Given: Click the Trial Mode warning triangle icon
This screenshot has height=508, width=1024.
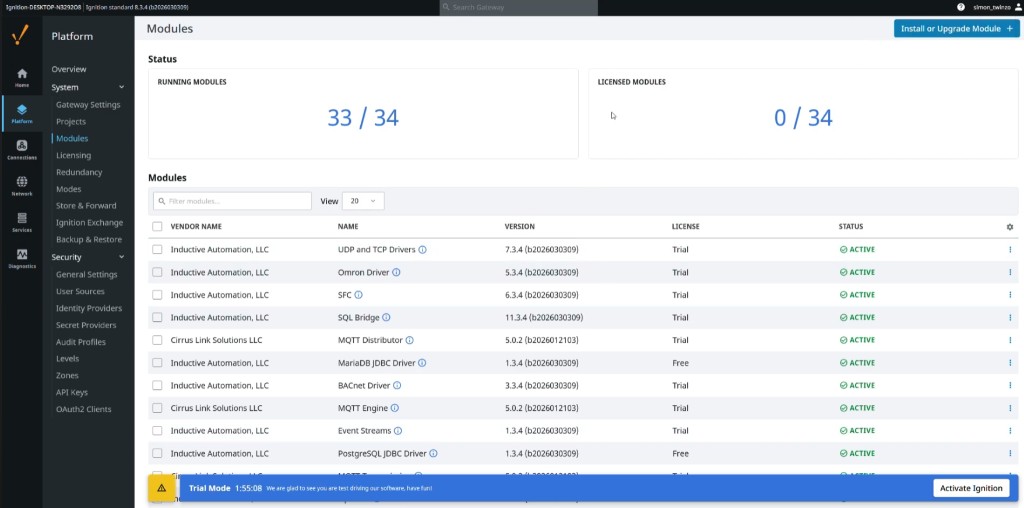Looking at the screenshot, I should (x=161, y=488).
